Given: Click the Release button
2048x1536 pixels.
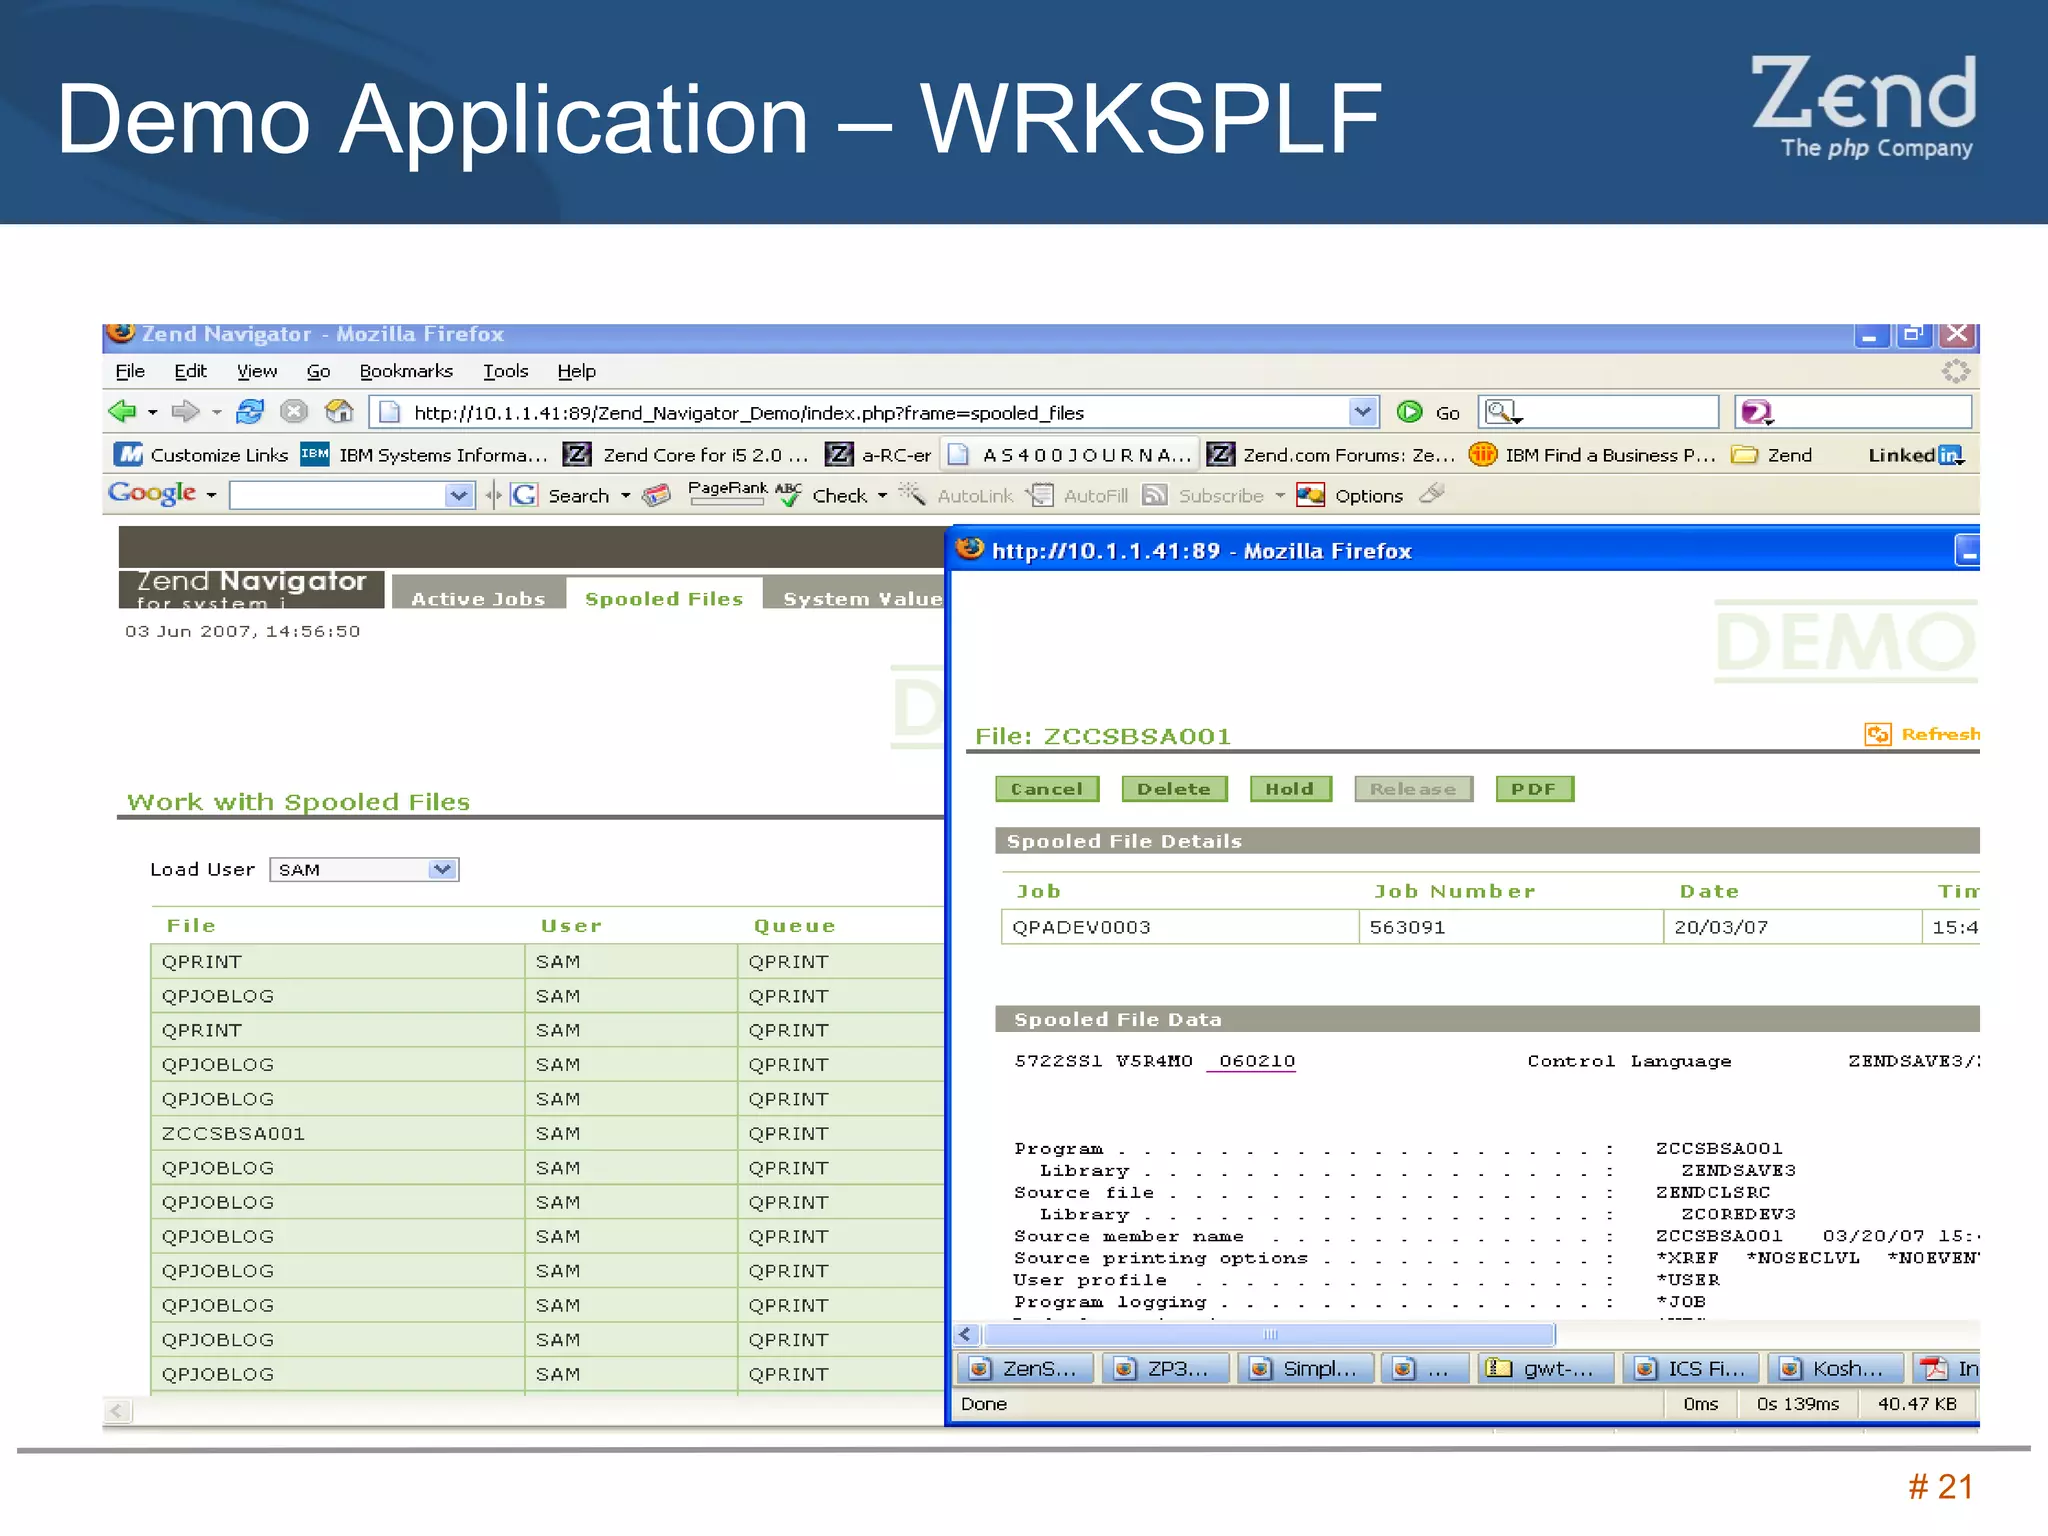Looking at the screenshot, I should [x=1413, y=789].
